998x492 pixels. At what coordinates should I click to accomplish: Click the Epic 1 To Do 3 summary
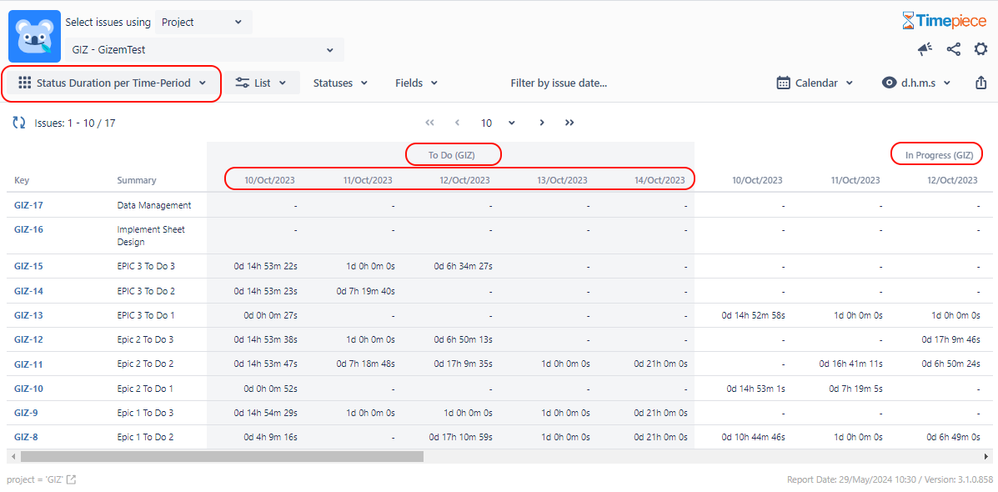coord(145,412)
